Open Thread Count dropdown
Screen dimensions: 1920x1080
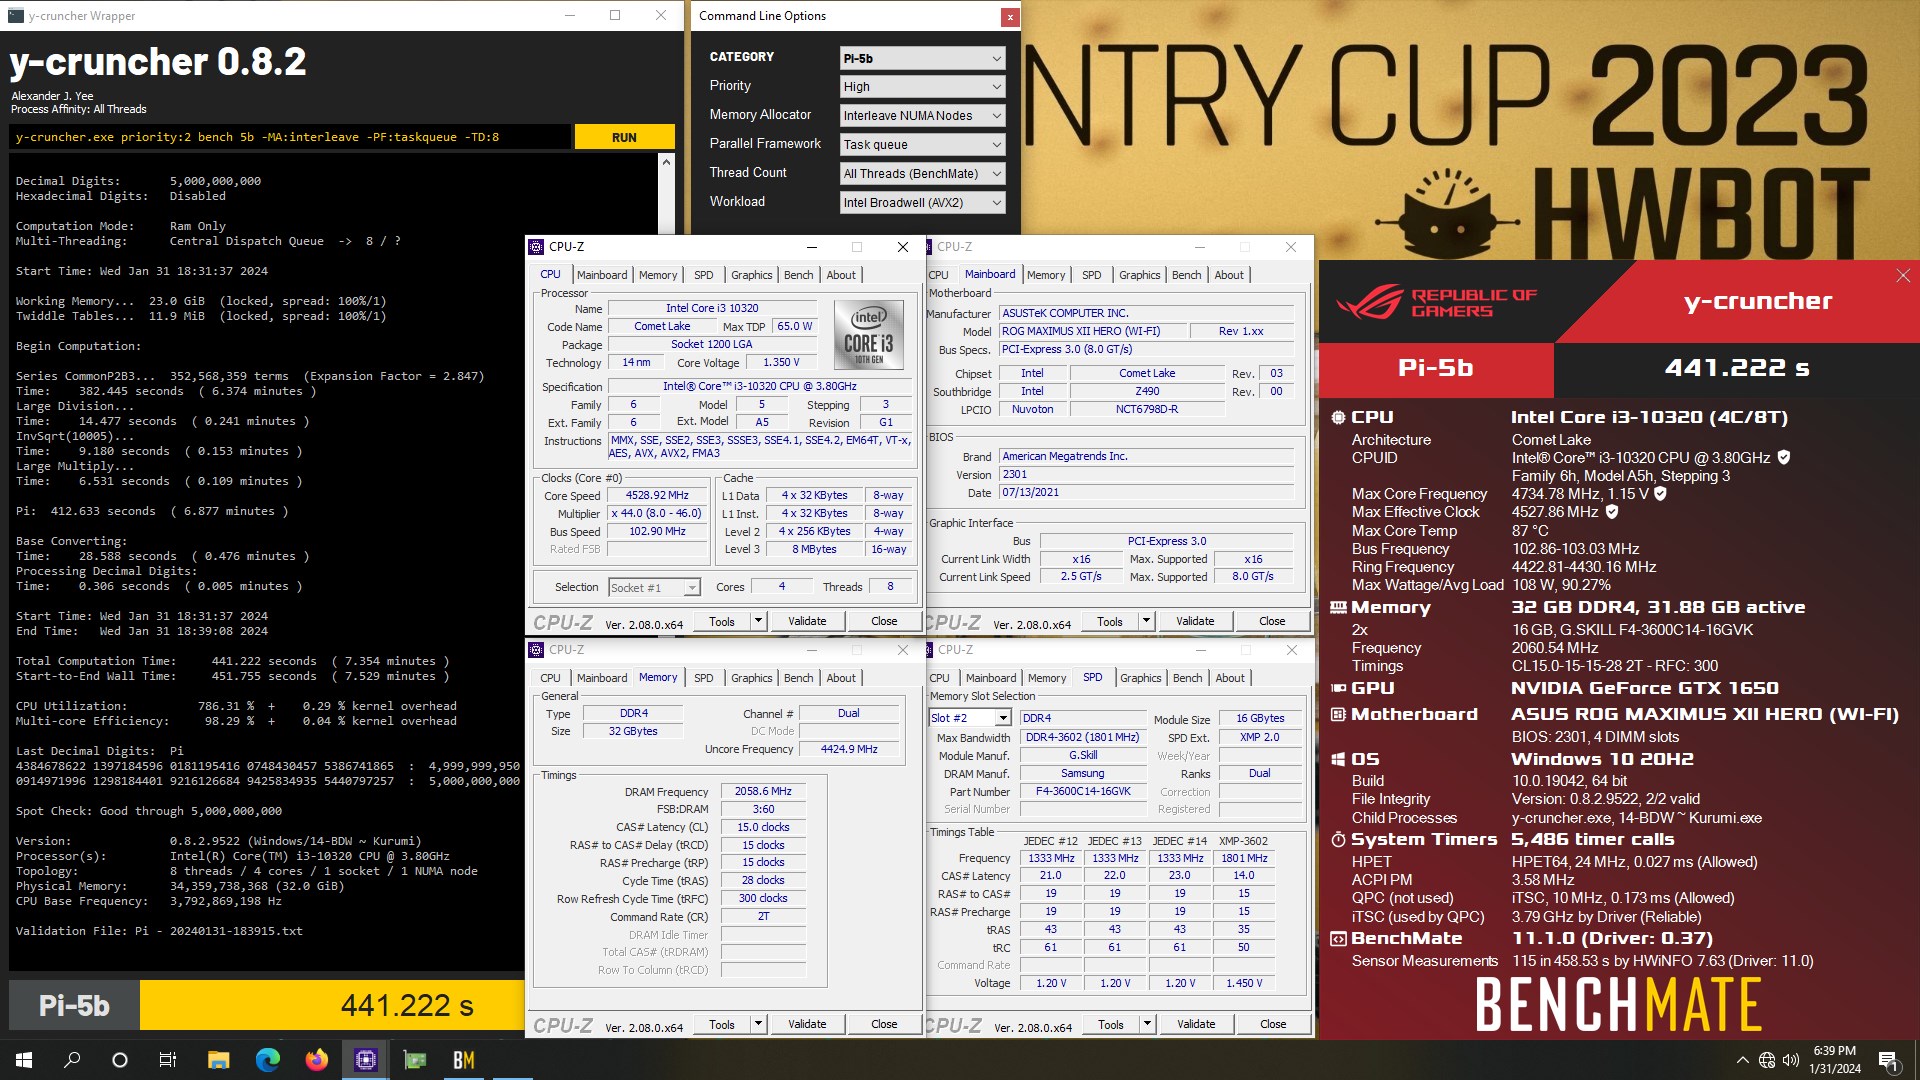922,174
